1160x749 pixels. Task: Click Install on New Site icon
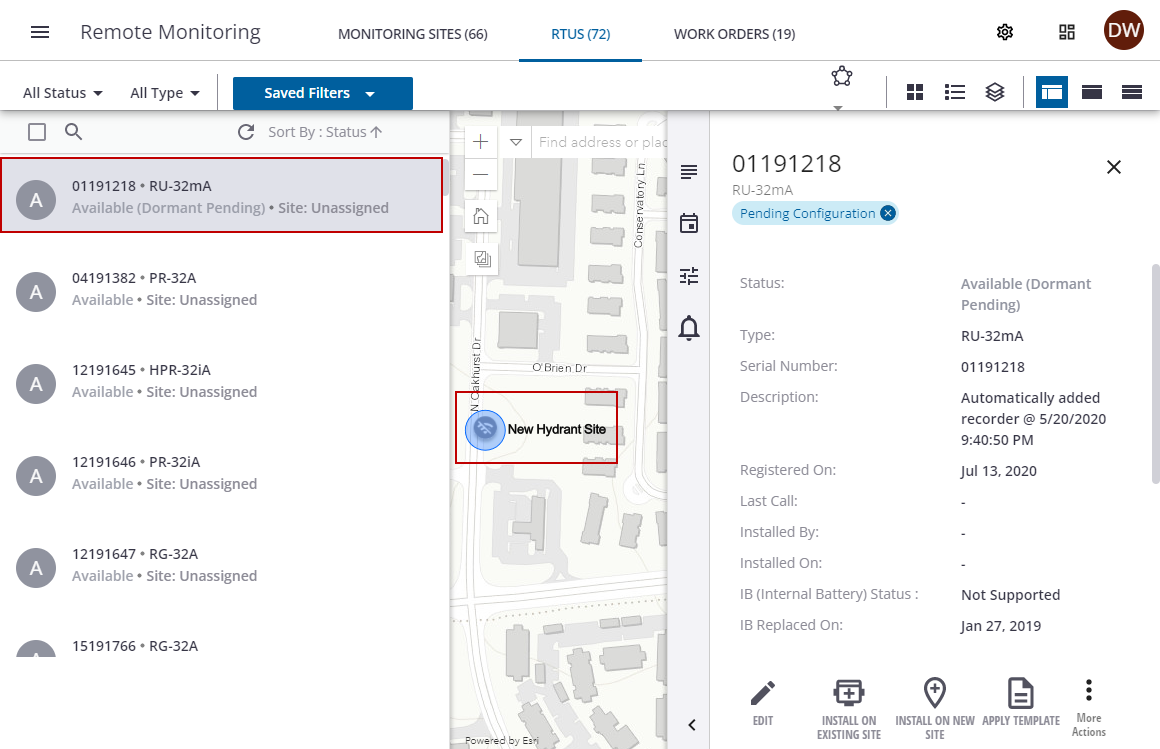934,694
